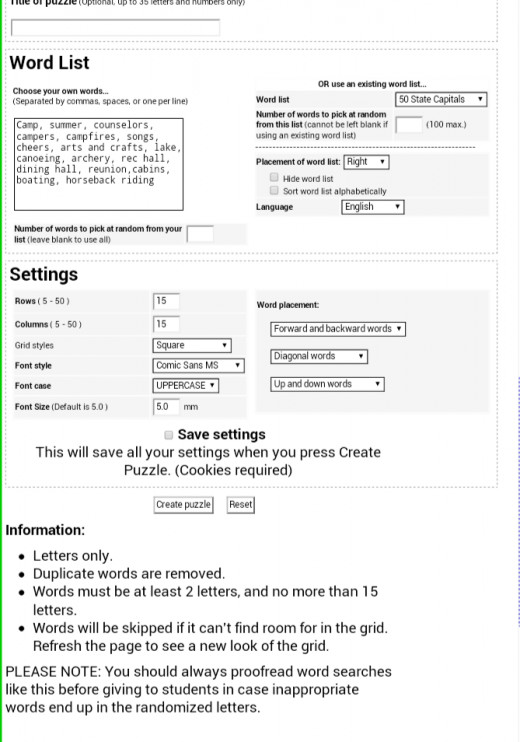Open the Up and down words dropdown
Viewport: 520px width, 742px height.
[x=327, y=384]
